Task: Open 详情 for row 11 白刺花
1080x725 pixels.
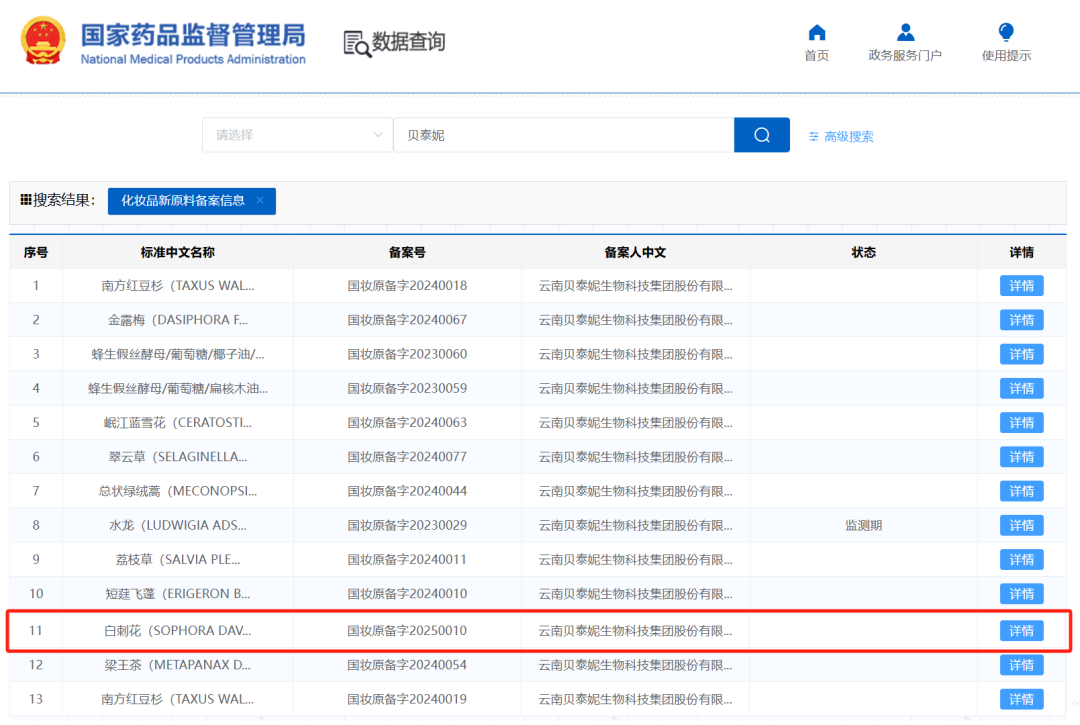Action: (x=1021, y=631)
